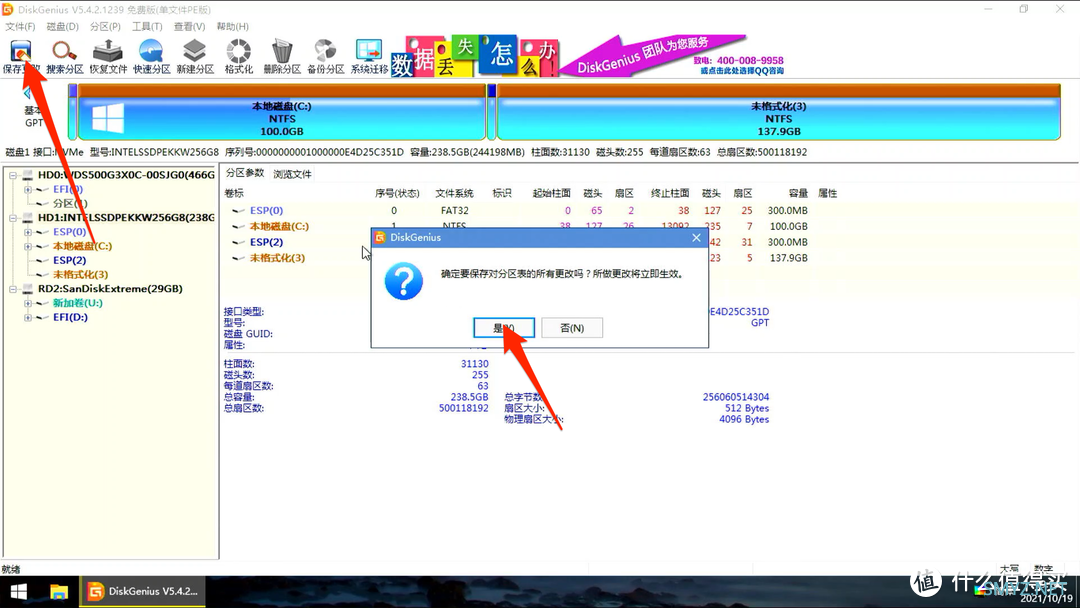Collapse the RD2 SanDiskExtreme disk node
This screenshot has height=608, width=1080.
[12, 289]
